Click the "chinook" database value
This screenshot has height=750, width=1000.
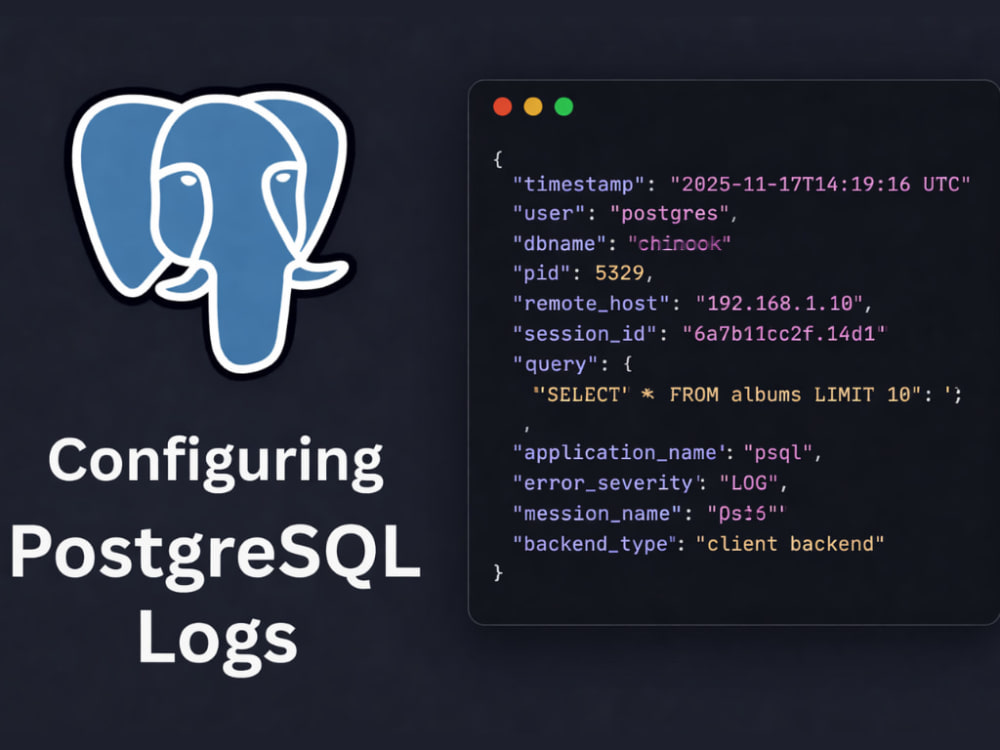click(x=679, y=243)
